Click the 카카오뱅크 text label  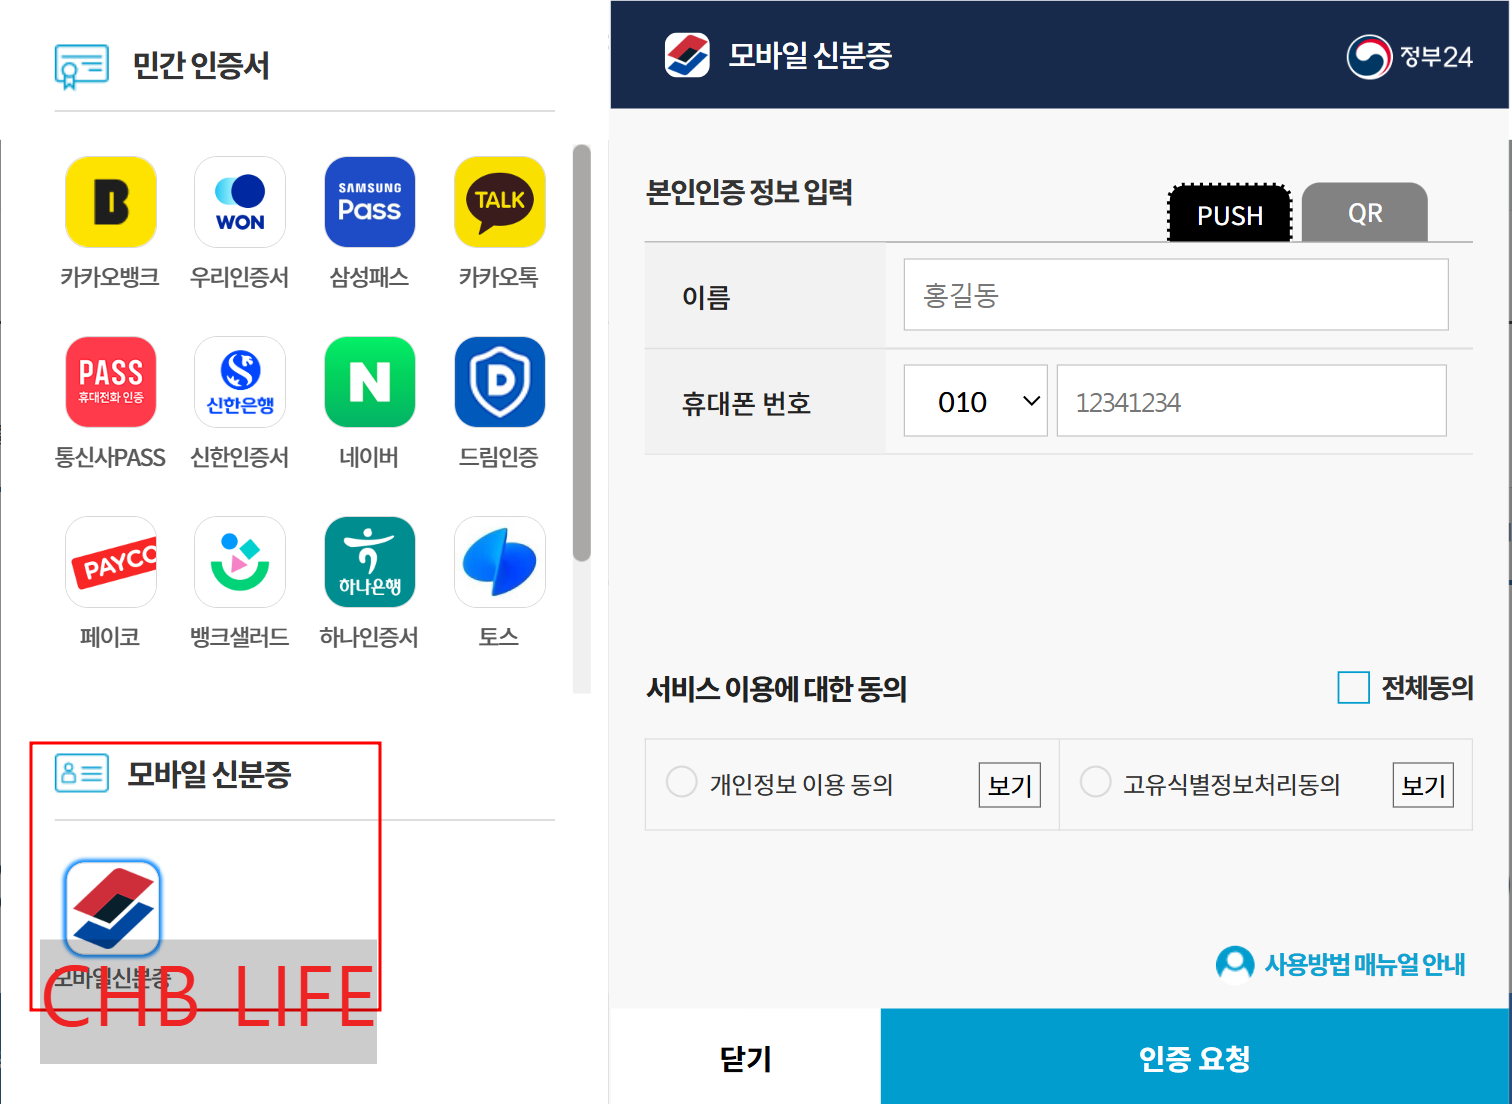tap(110, 277)
